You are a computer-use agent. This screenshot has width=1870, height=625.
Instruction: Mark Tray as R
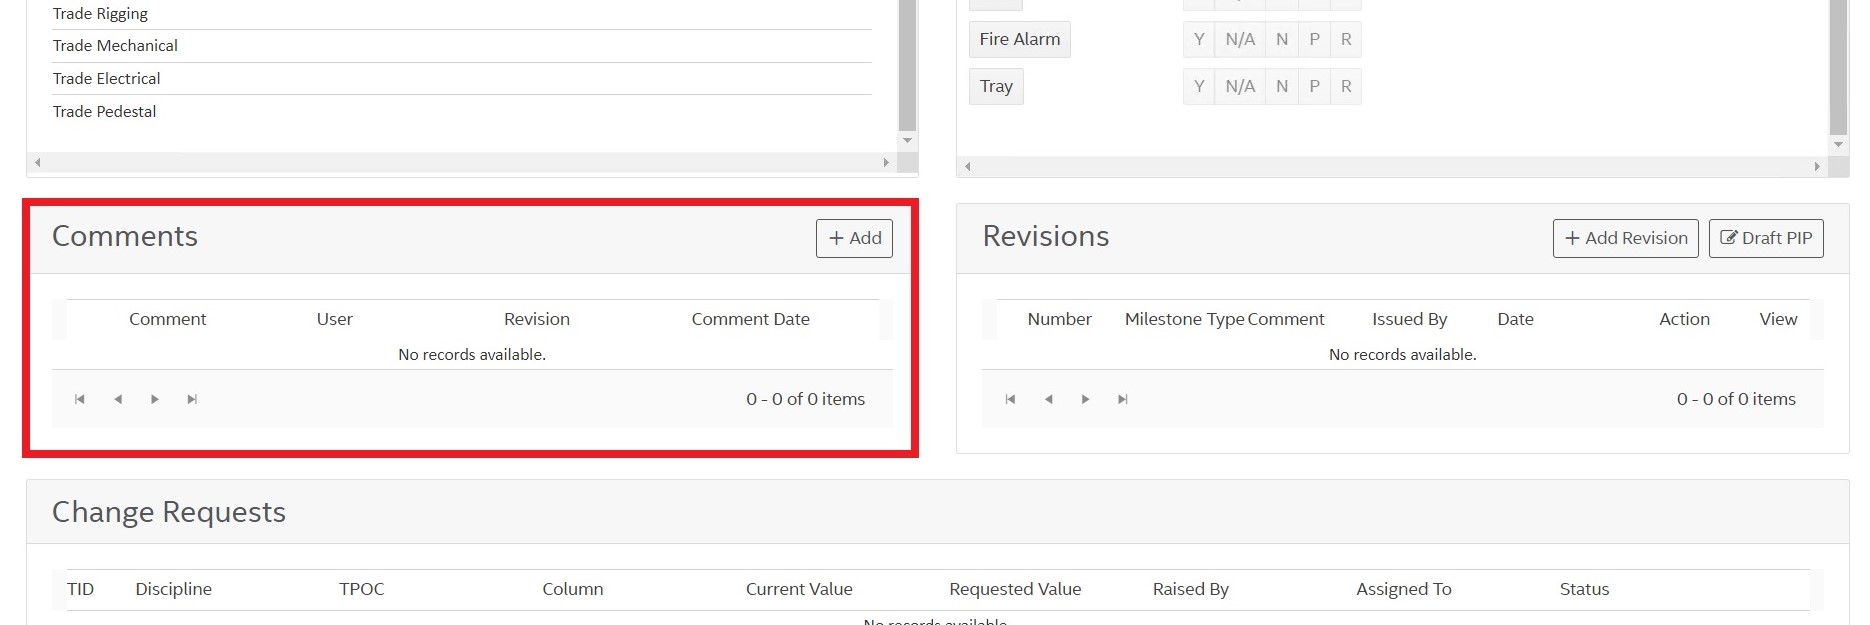click(1346, 86)
